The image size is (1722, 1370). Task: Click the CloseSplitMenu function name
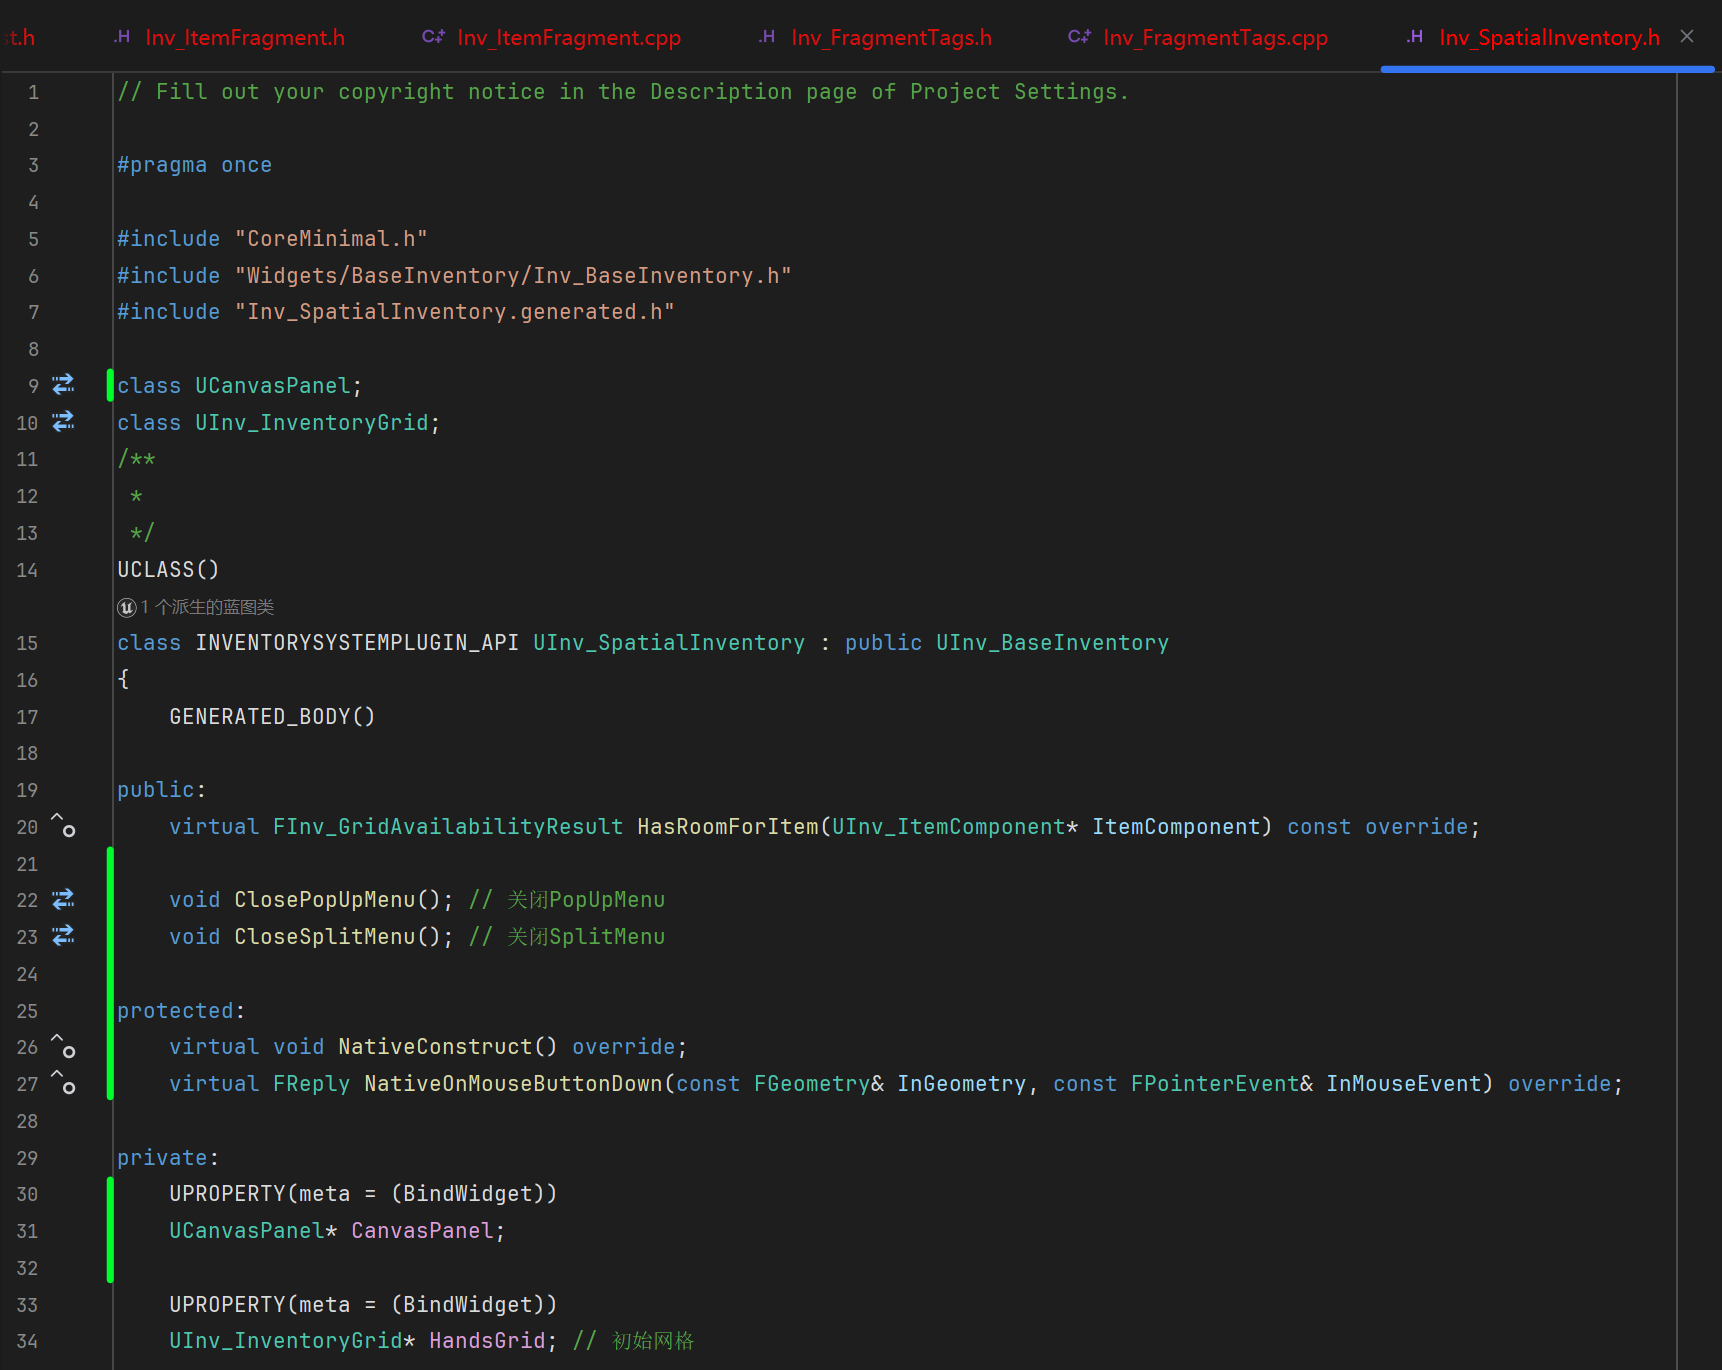tap(325, 937)
